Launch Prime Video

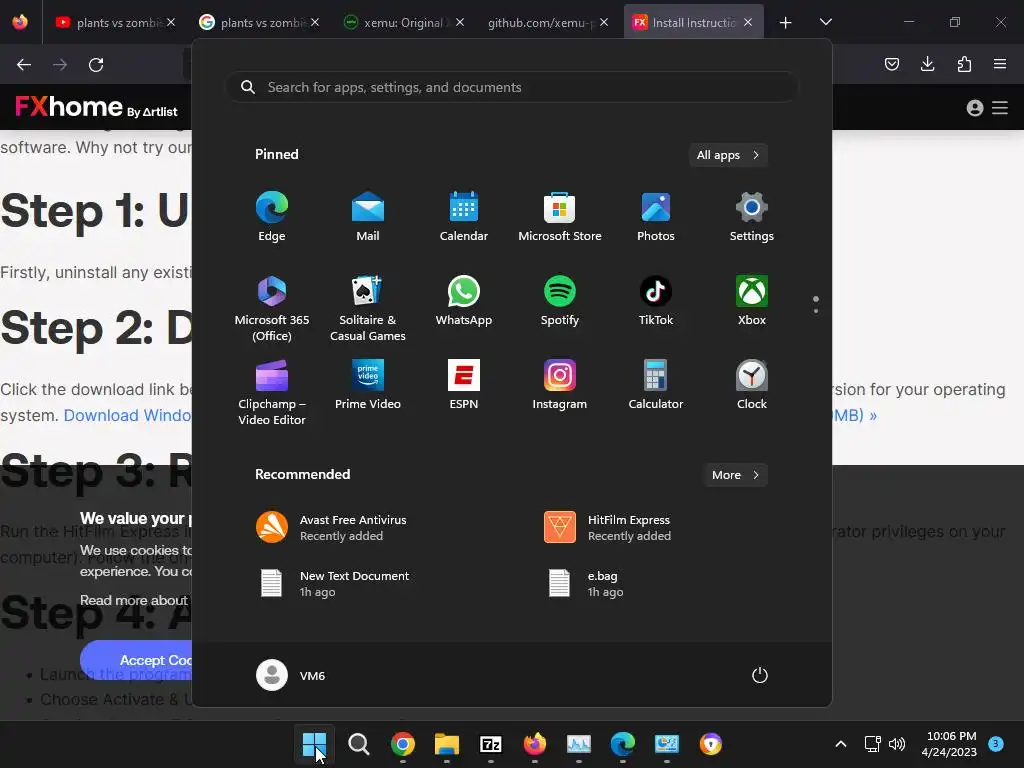coord(368,385)
